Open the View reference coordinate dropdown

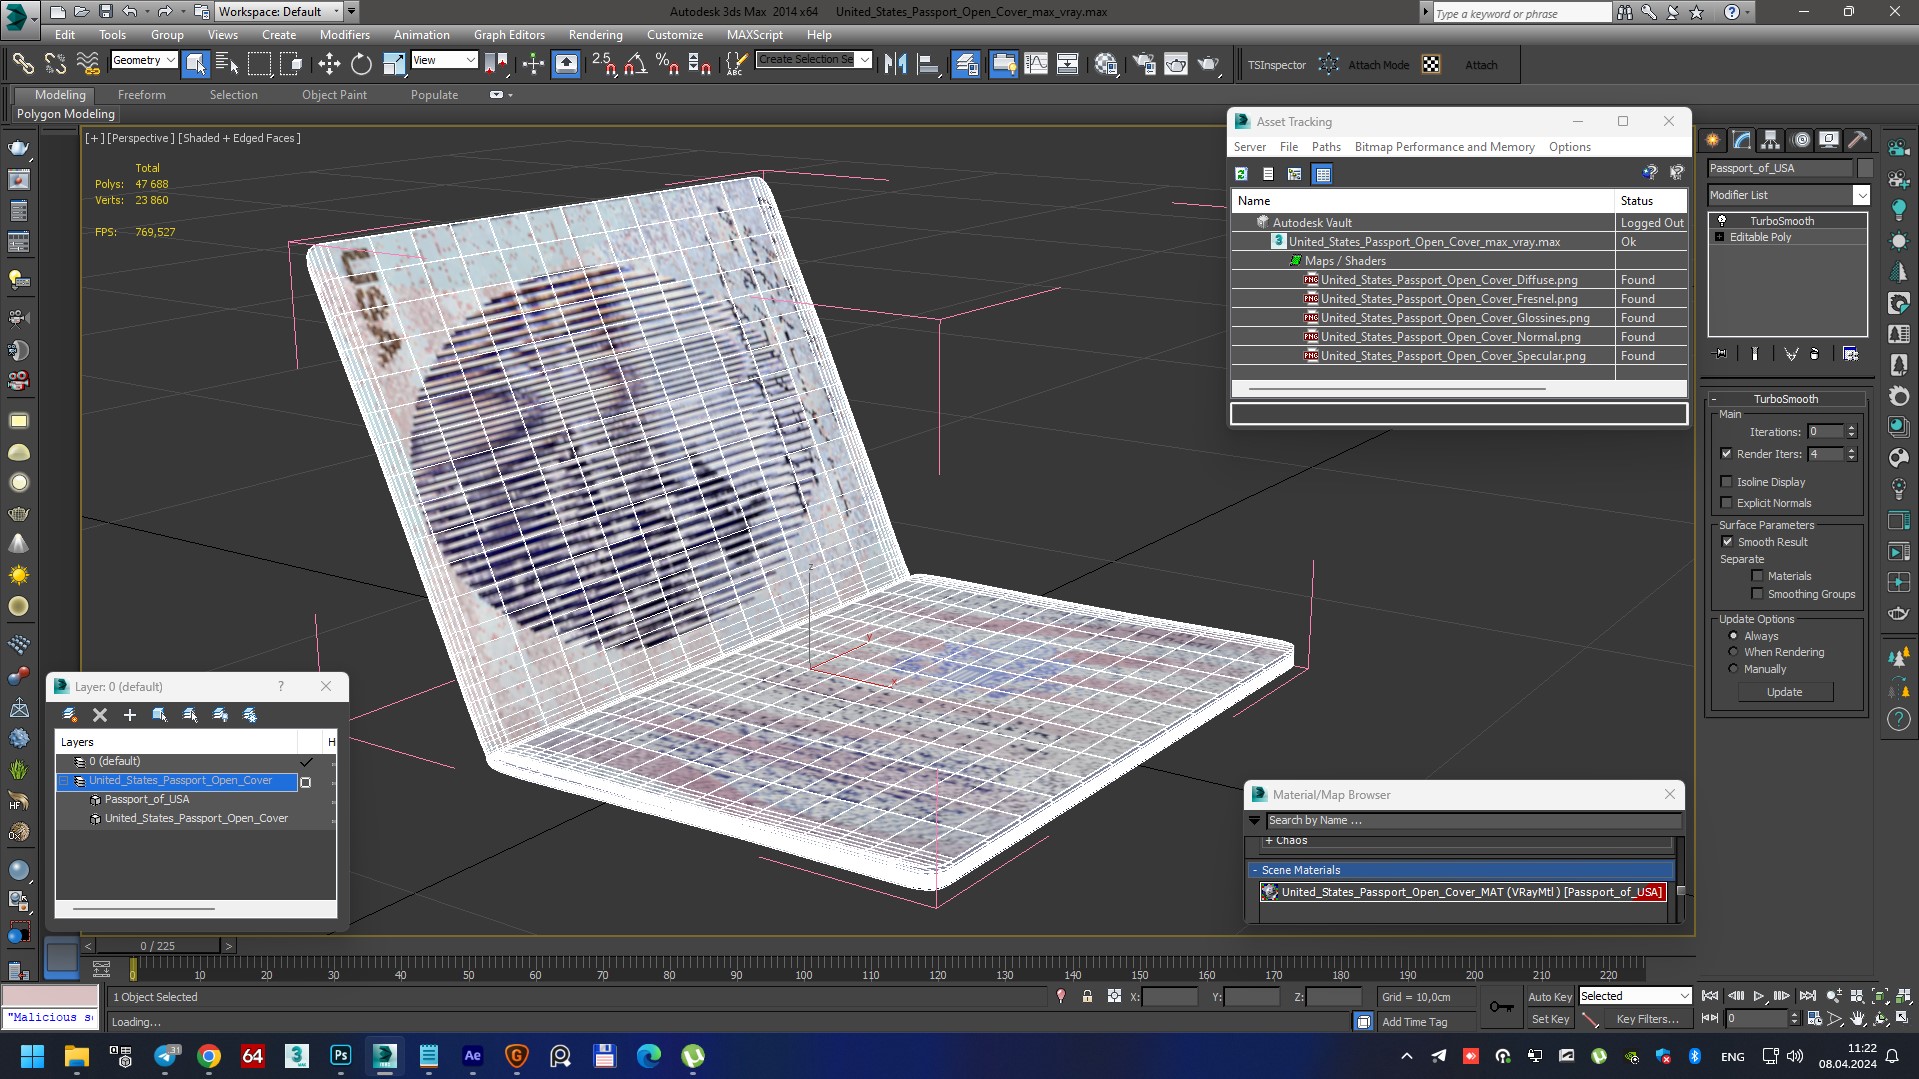click(444, 61)
